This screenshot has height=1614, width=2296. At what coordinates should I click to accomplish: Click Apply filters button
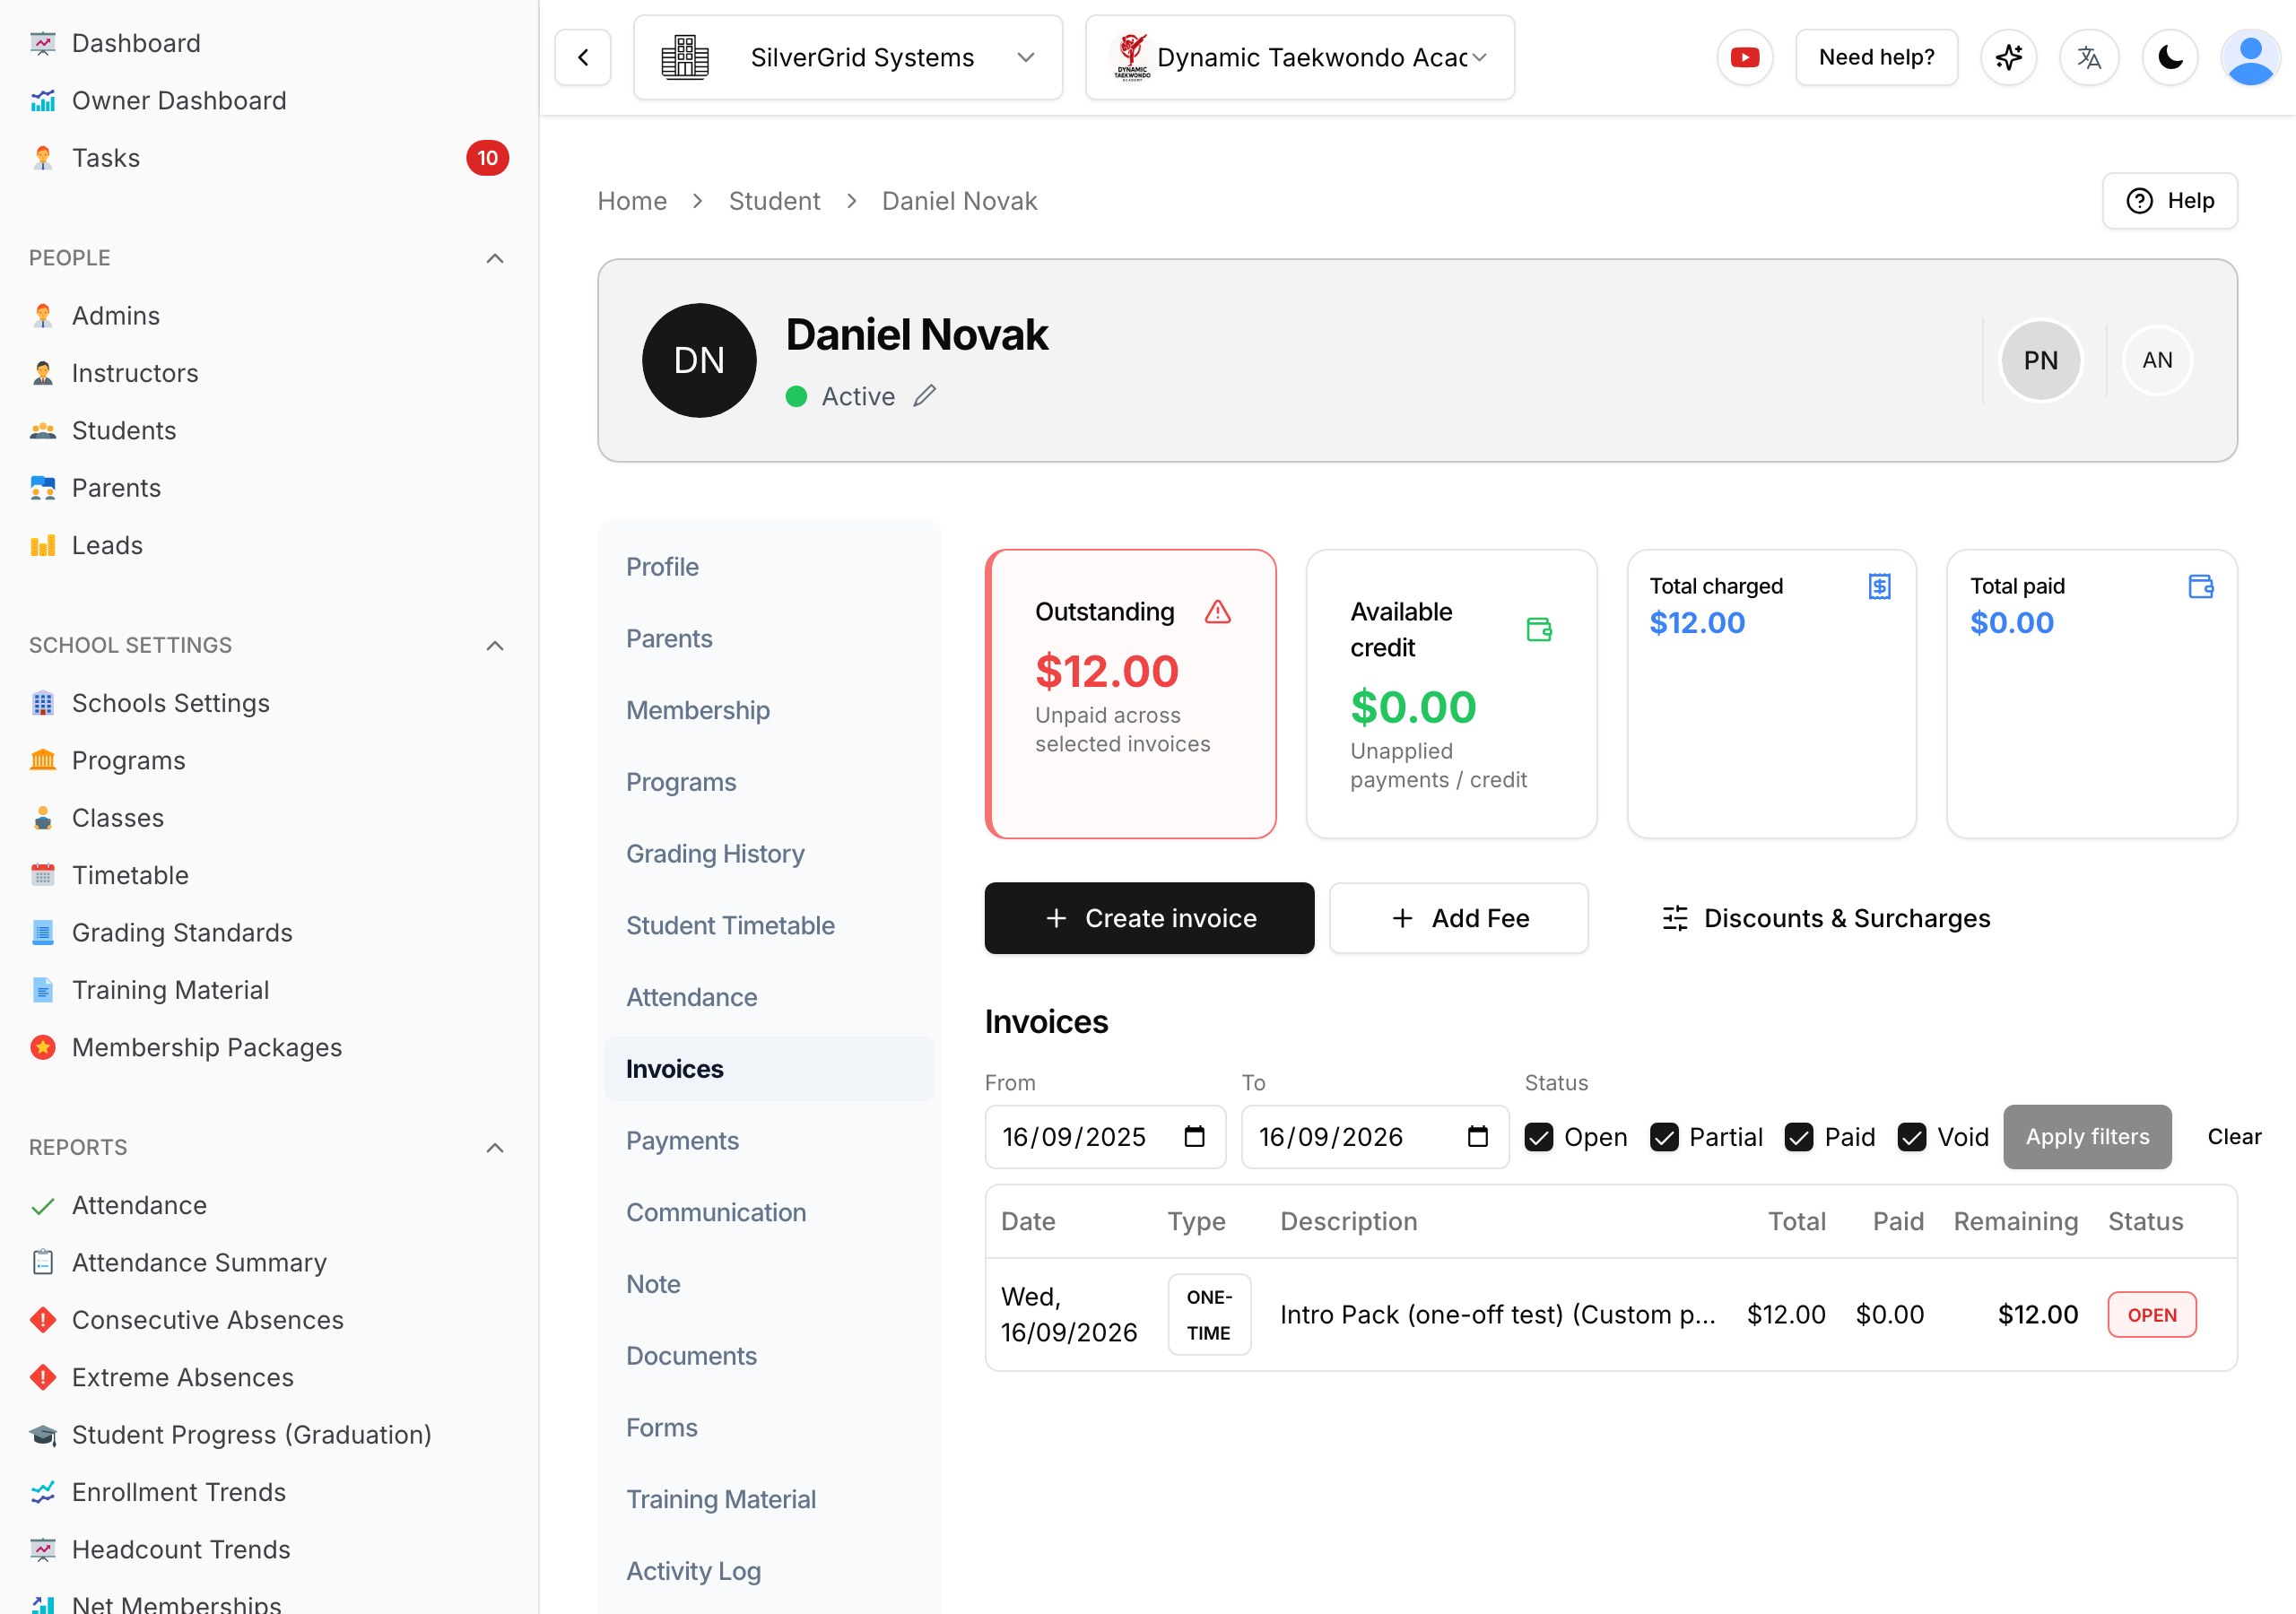[2087, 1136]
